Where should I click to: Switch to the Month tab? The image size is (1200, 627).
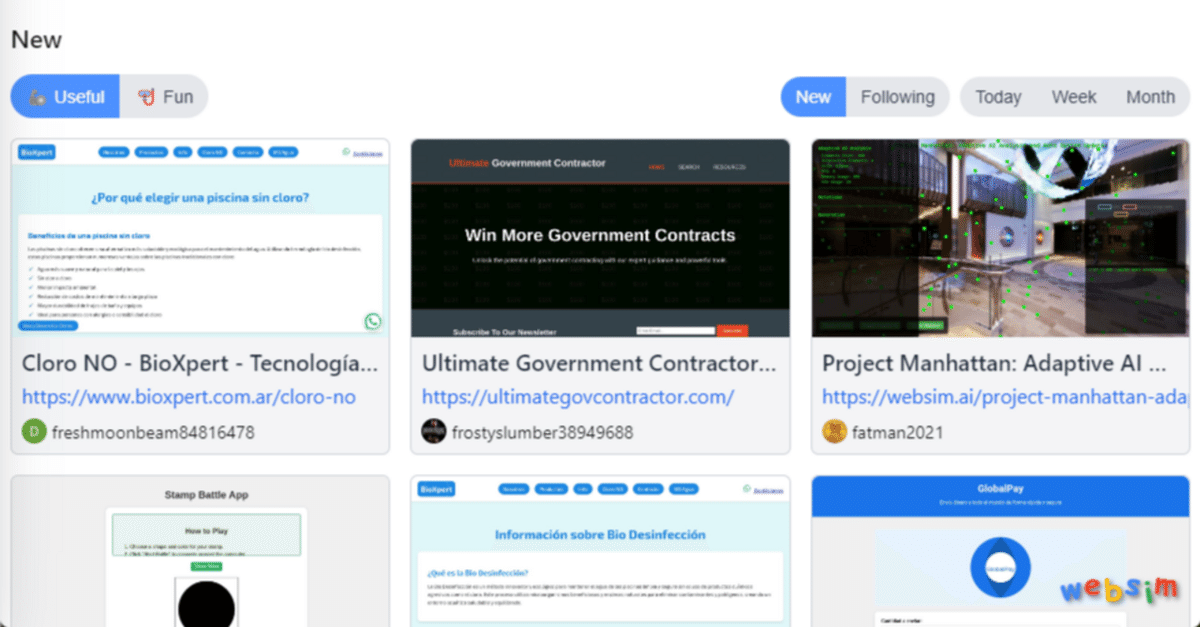click(x=1150, y=96)
